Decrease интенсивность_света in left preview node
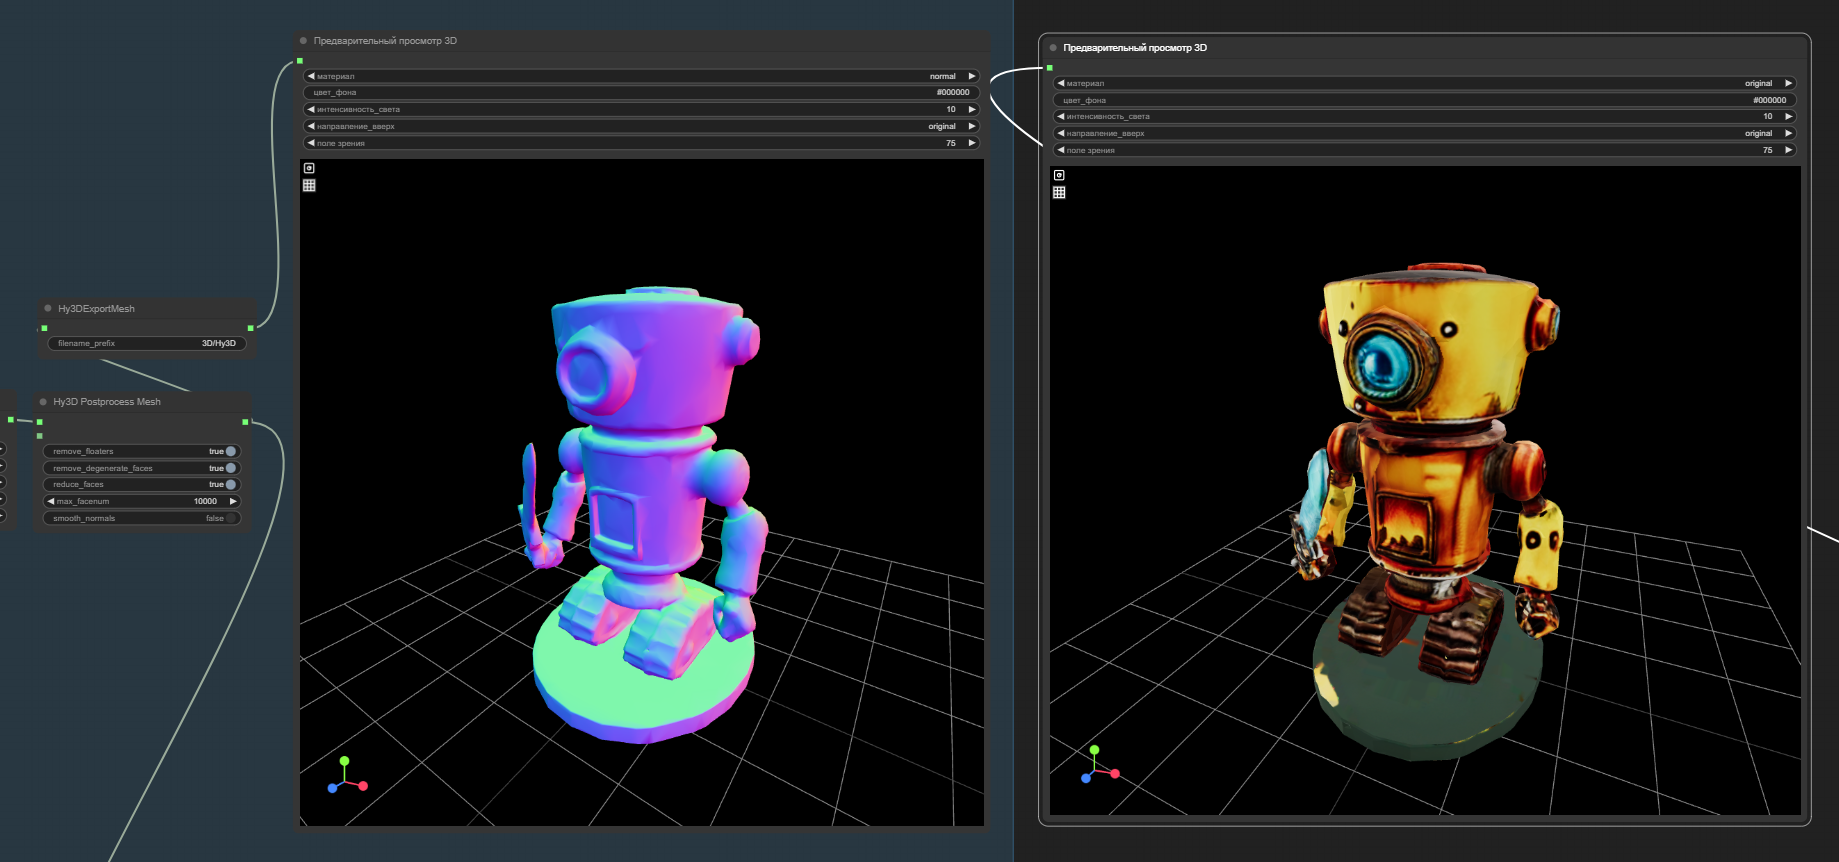1839x862 pixels. 311,109
